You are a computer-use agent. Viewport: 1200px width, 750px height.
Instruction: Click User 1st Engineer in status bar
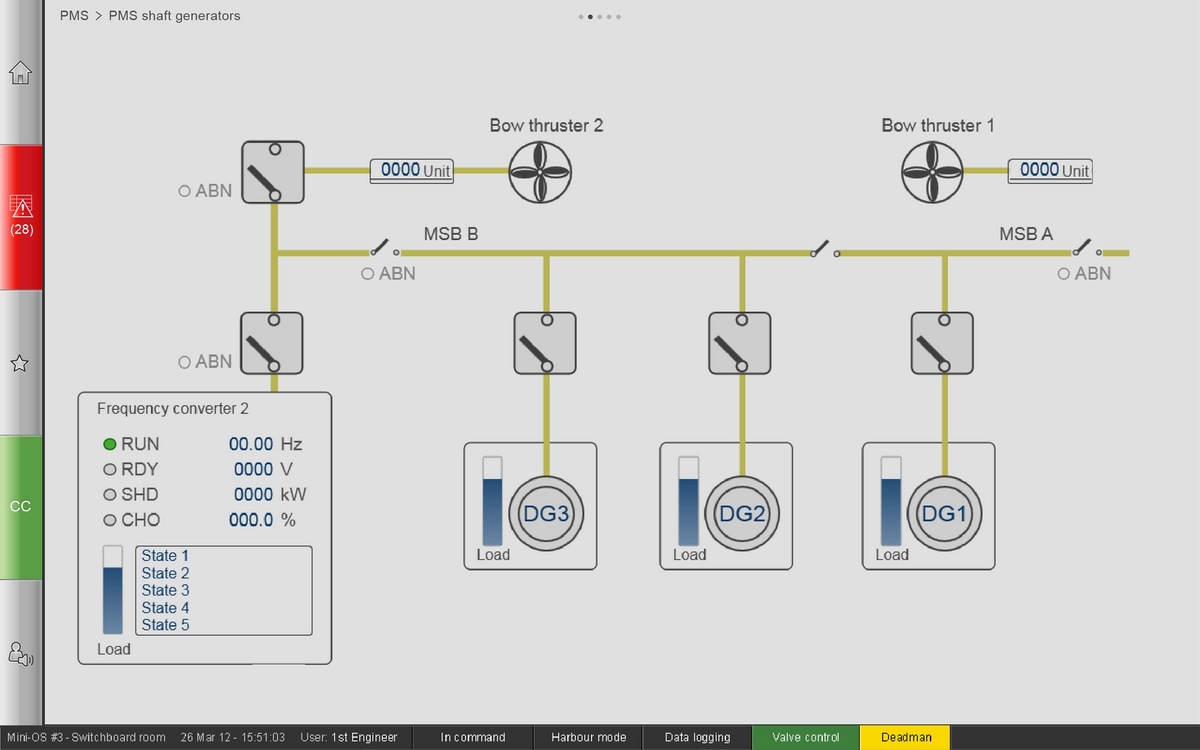(349, 738)
